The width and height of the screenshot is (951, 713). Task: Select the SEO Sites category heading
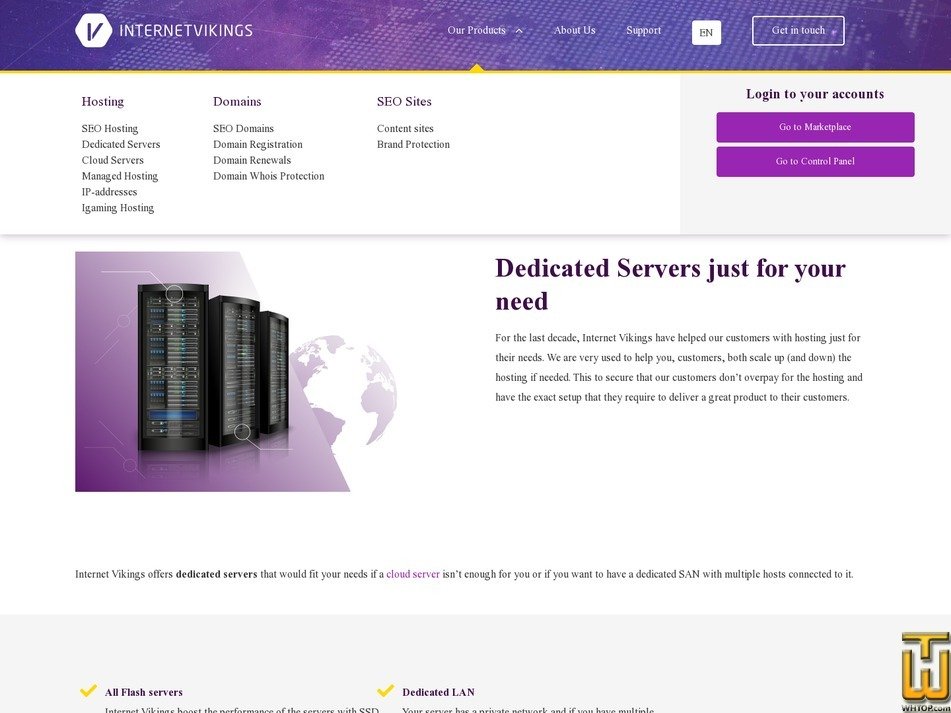[404, 101]
